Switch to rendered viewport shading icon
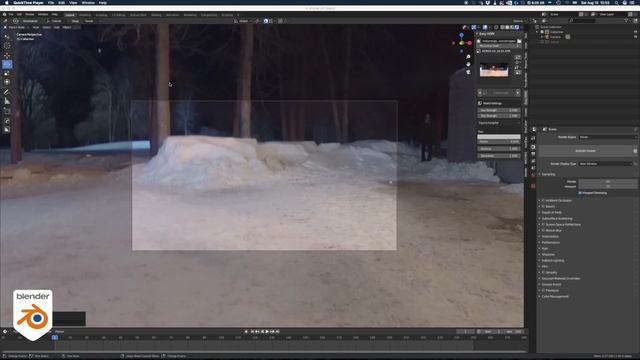The width and height of the screenshot is (640, 360). click(517, 27)
